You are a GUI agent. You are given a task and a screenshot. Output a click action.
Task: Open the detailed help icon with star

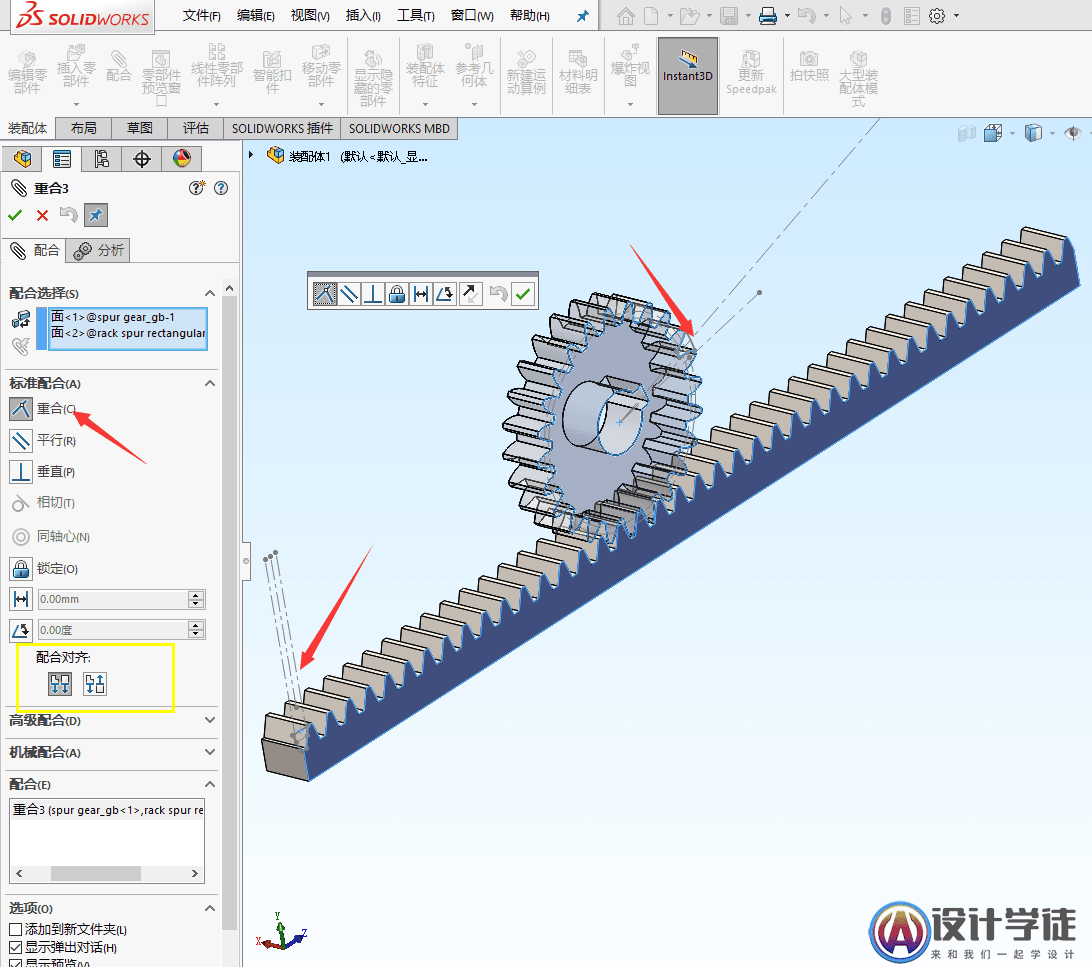click(x=197, y=188)
